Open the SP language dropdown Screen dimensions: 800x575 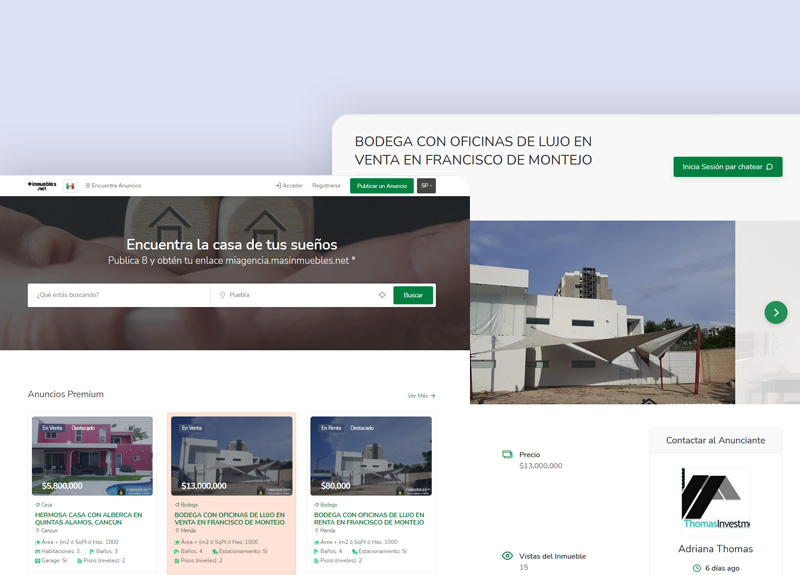(x=426, y=186)
